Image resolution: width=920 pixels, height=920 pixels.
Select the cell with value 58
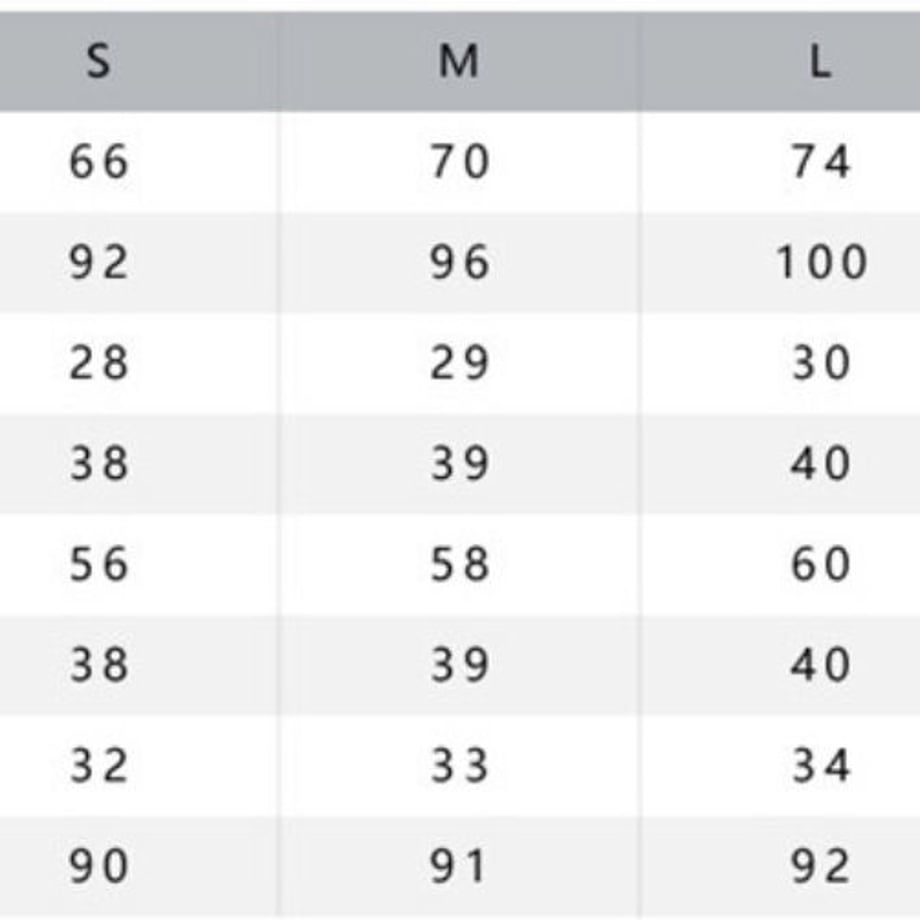459,564
